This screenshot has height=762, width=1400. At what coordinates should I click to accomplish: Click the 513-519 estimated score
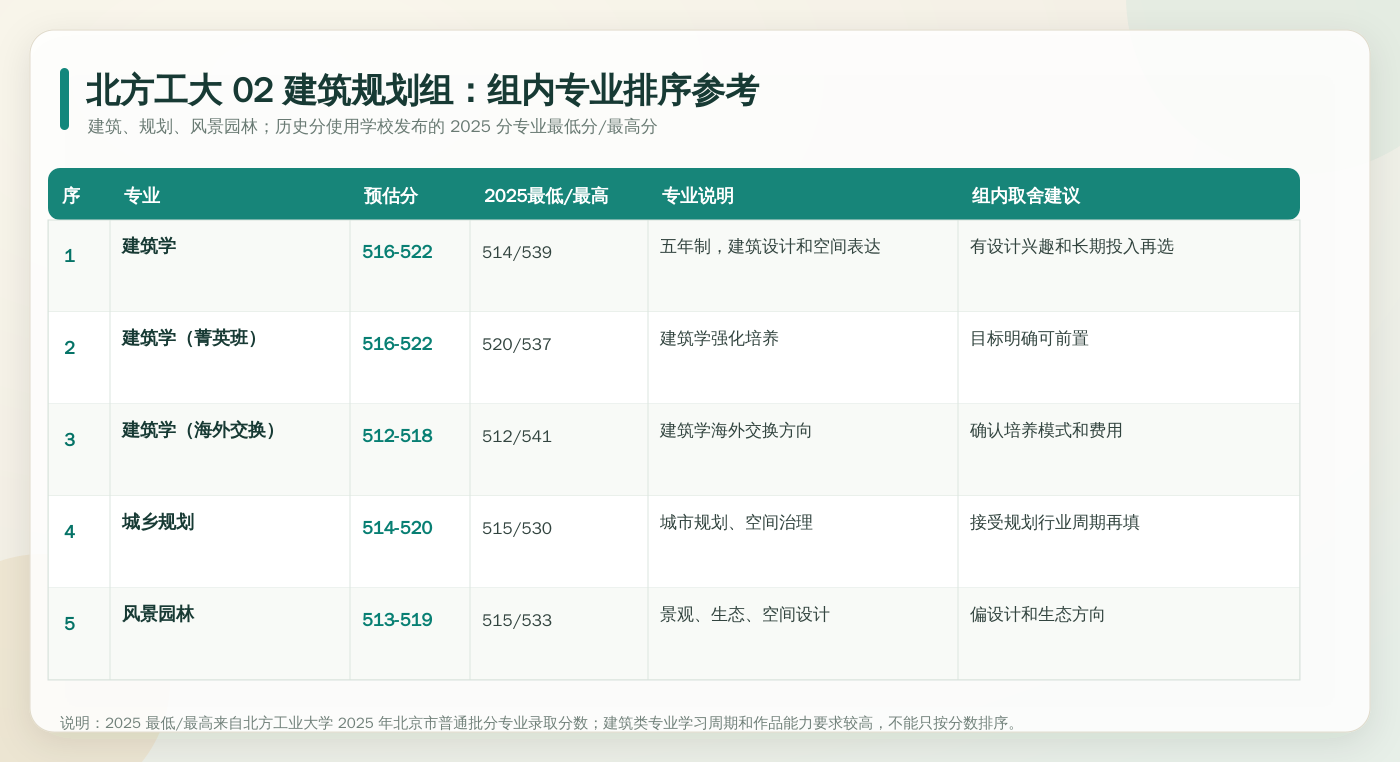click(397, 620)
